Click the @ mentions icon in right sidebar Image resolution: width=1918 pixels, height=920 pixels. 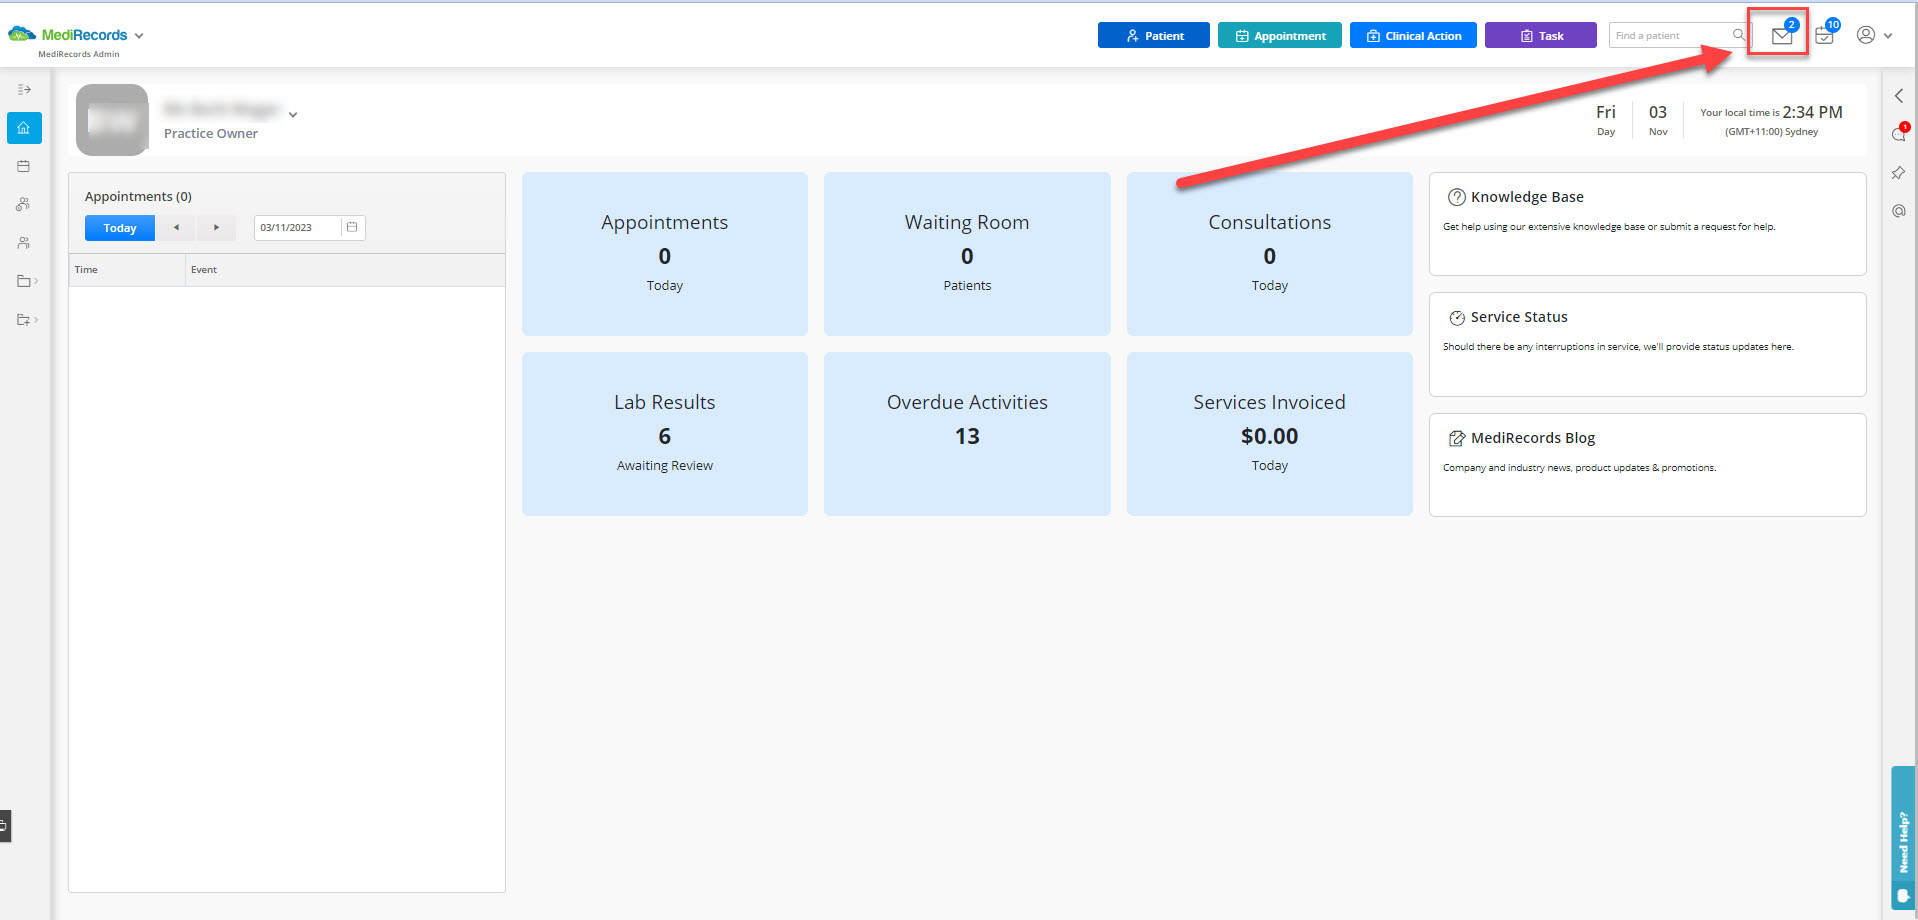tap(1899, 211)
